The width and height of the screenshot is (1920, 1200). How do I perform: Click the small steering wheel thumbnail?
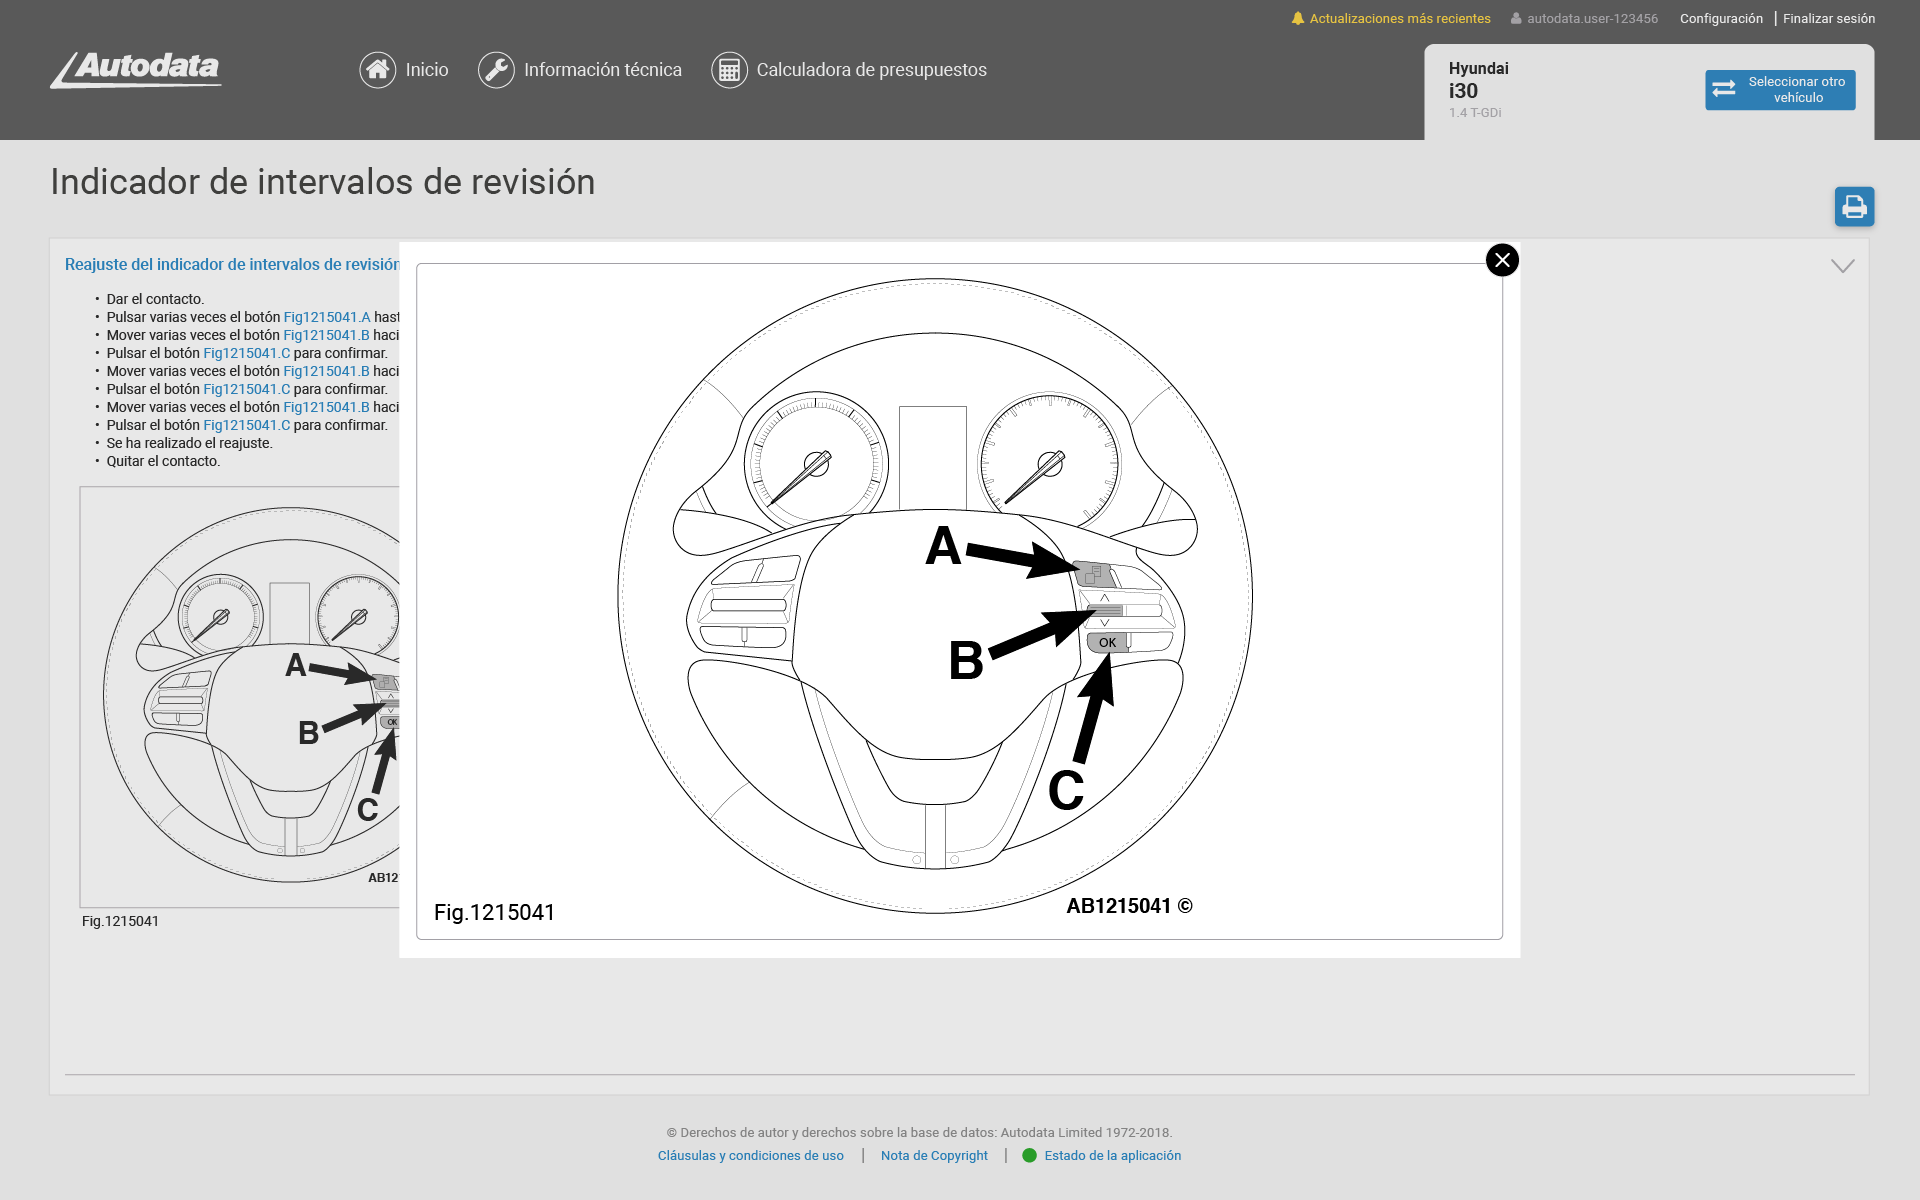tap(240, 697)
